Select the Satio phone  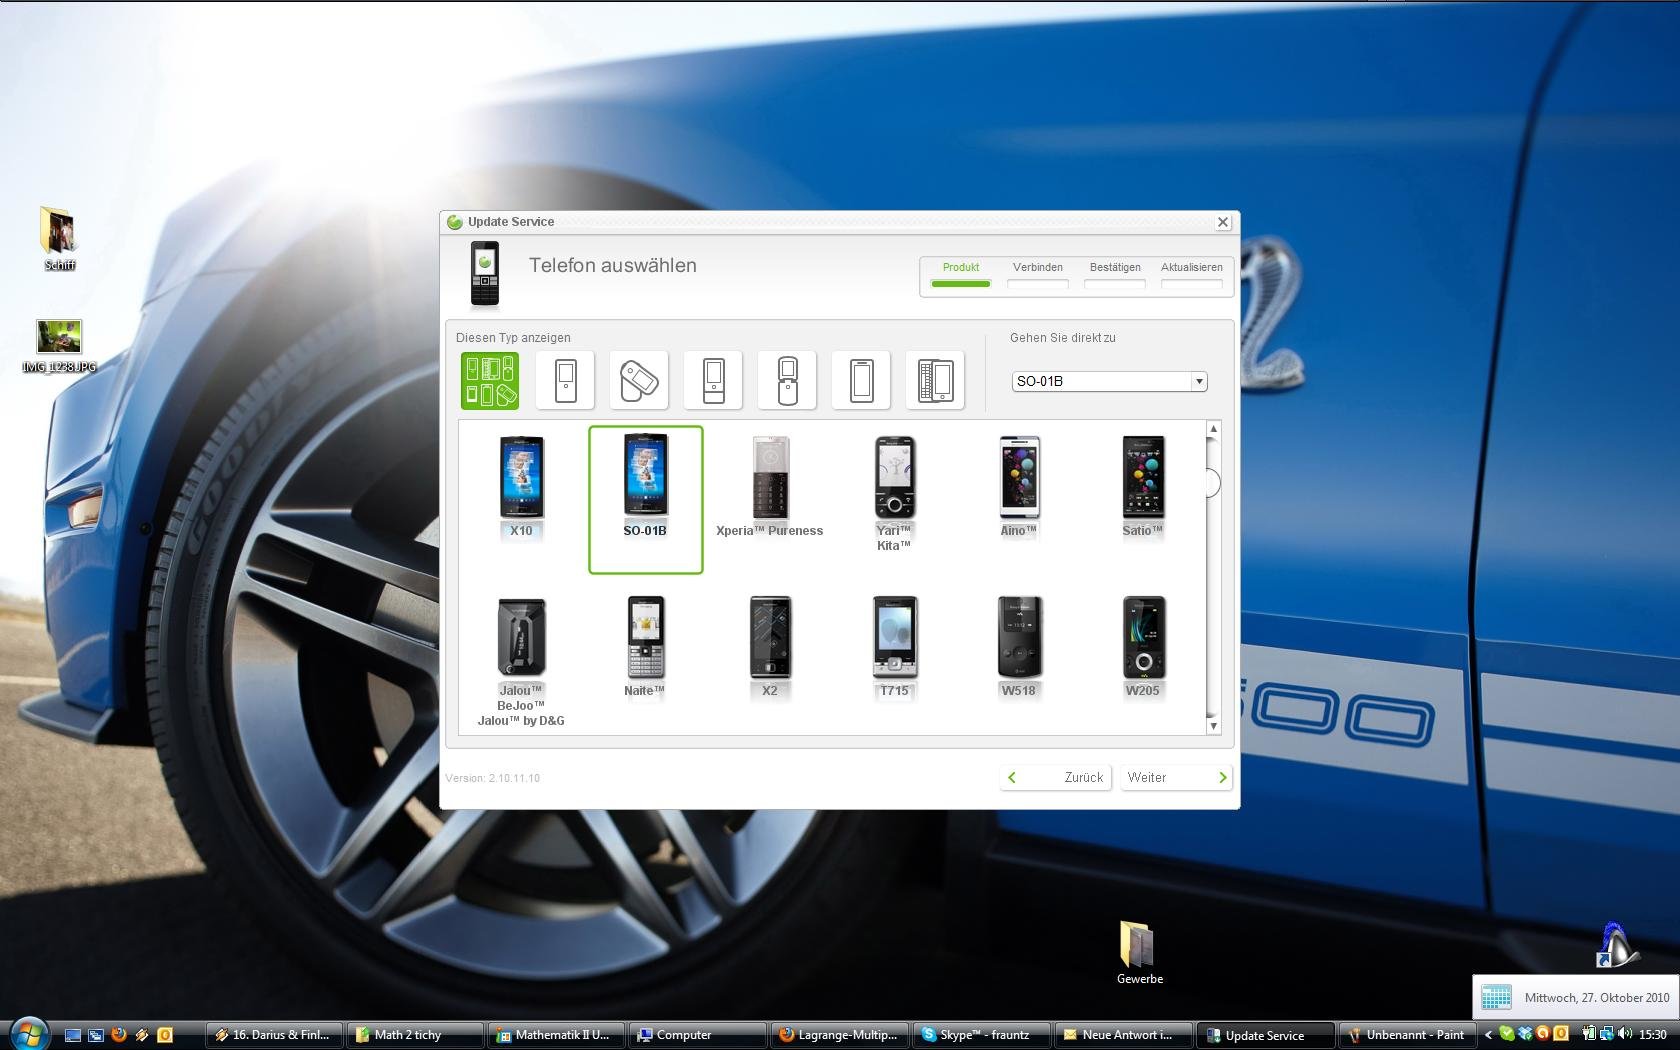[1143, 488]
